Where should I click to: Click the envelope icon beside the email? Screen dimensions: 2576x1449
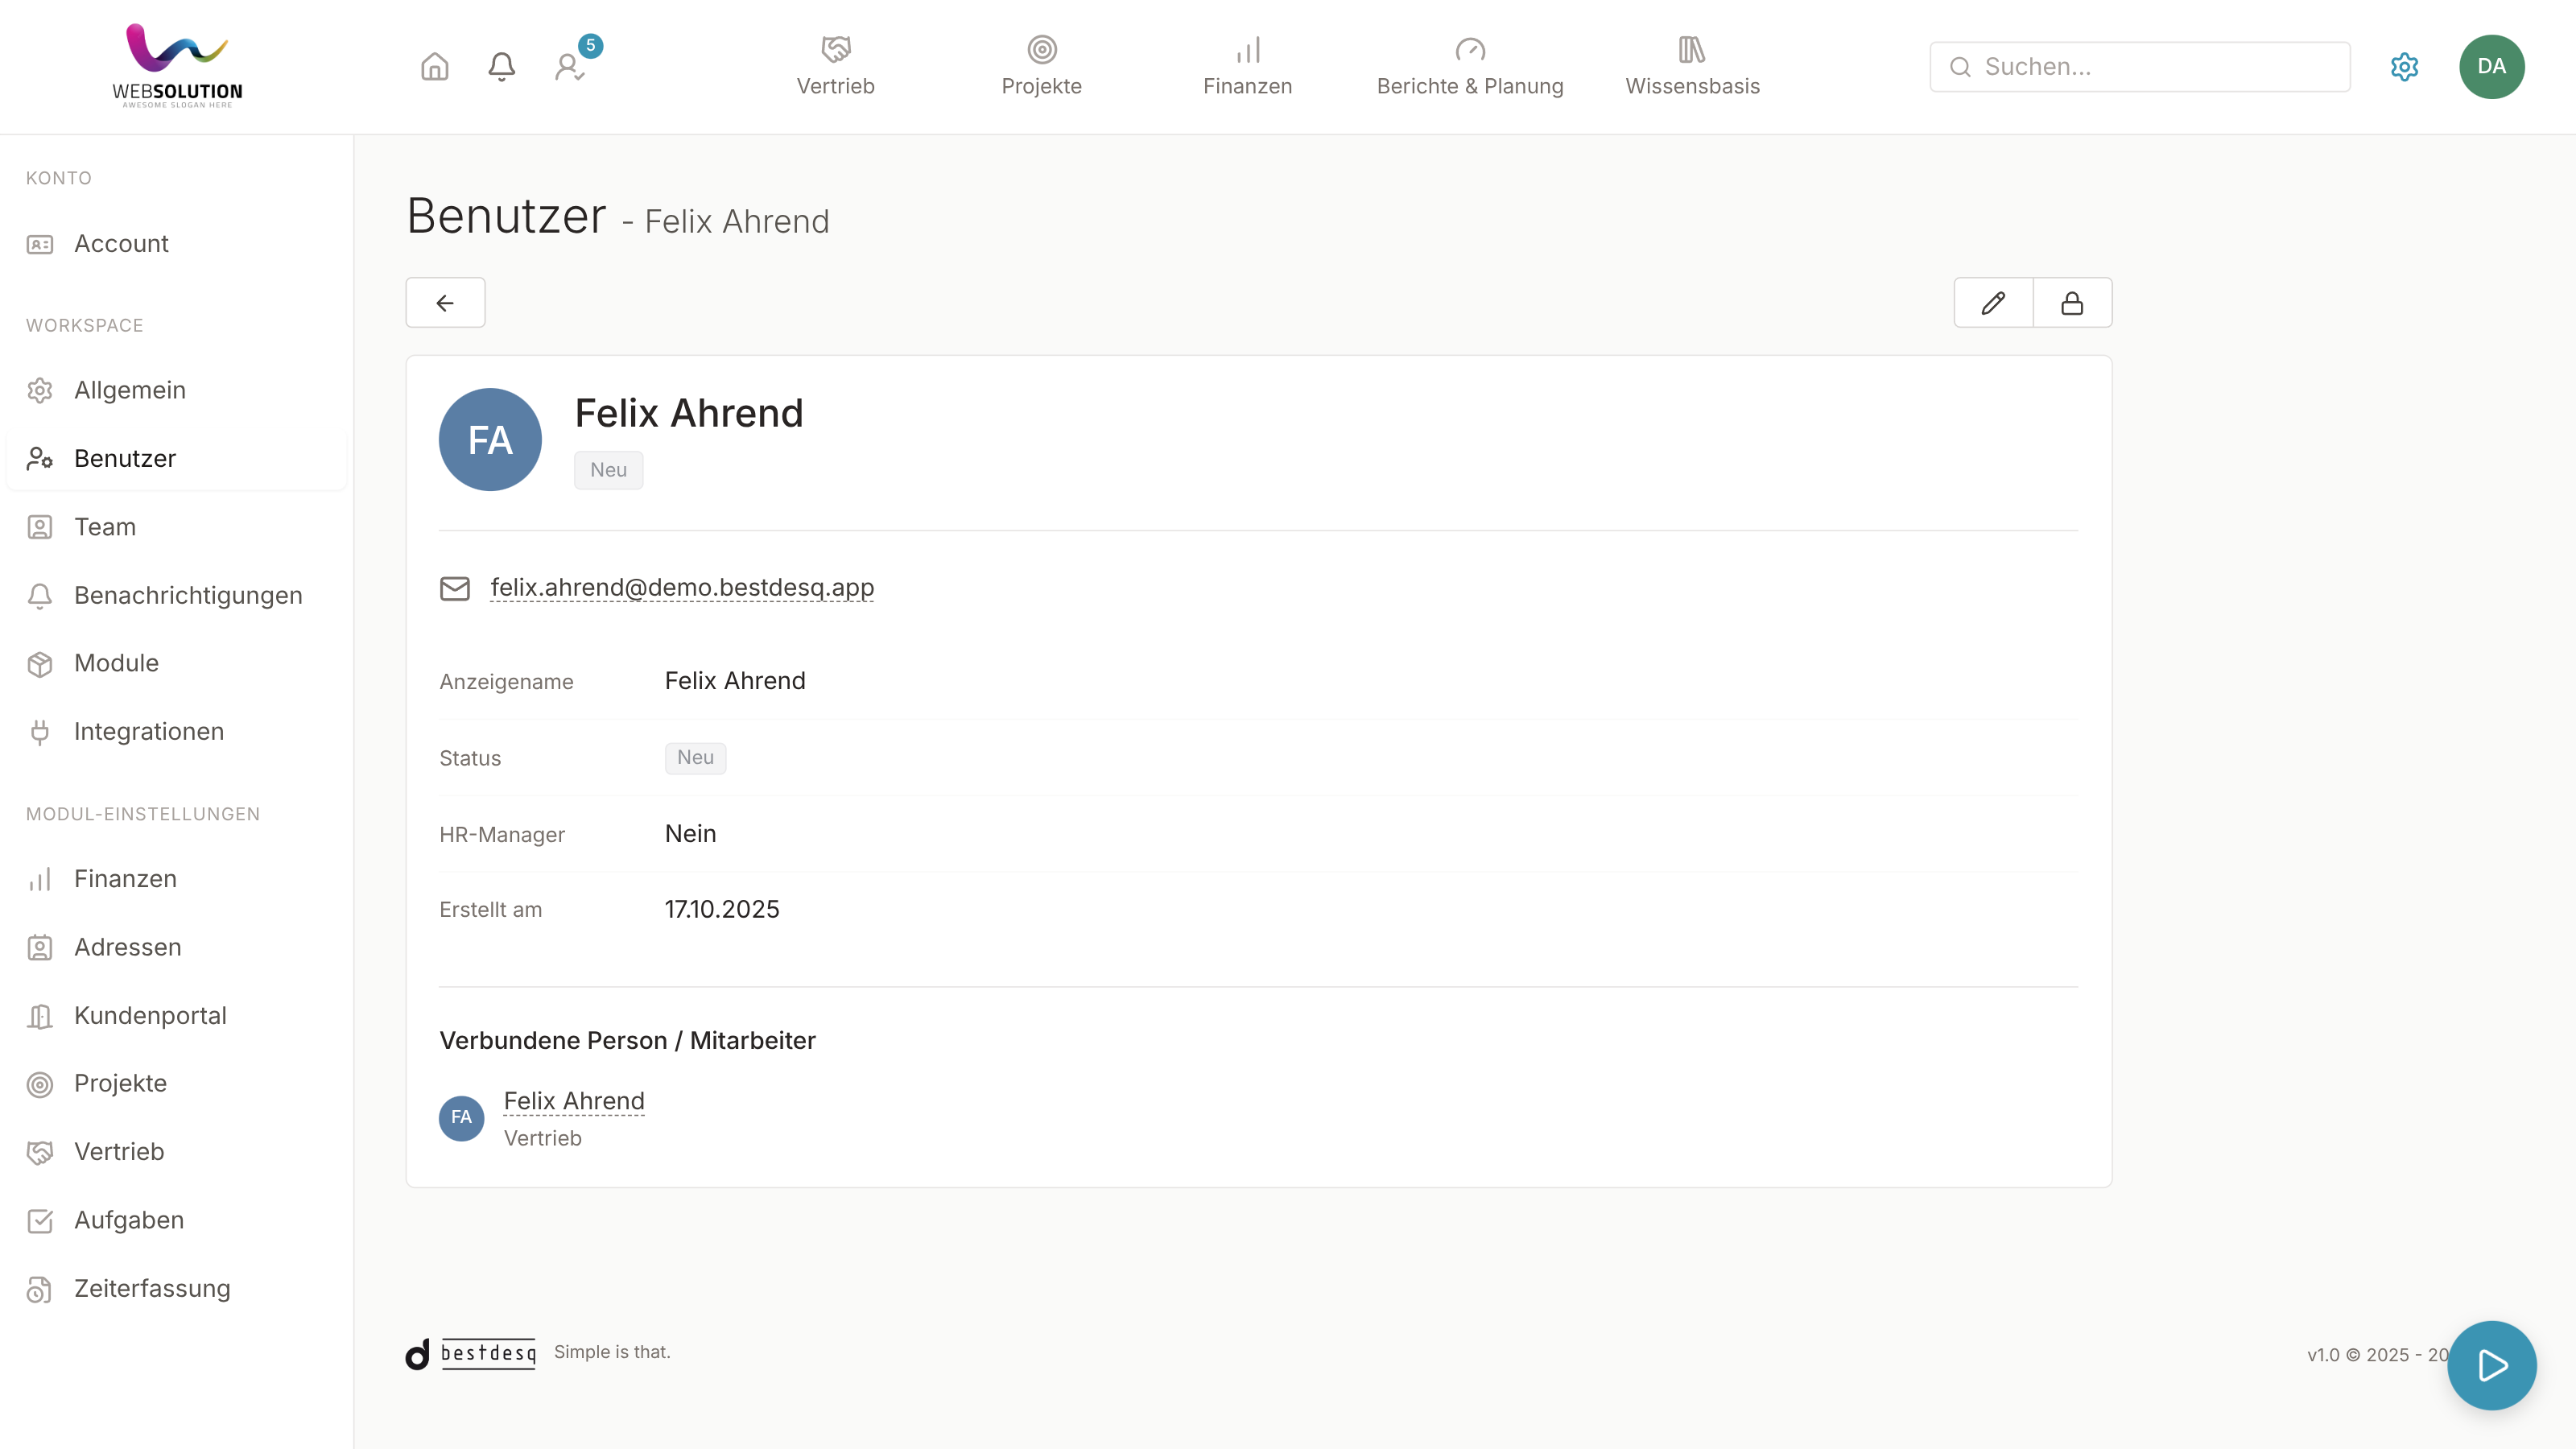coord(455,588)
